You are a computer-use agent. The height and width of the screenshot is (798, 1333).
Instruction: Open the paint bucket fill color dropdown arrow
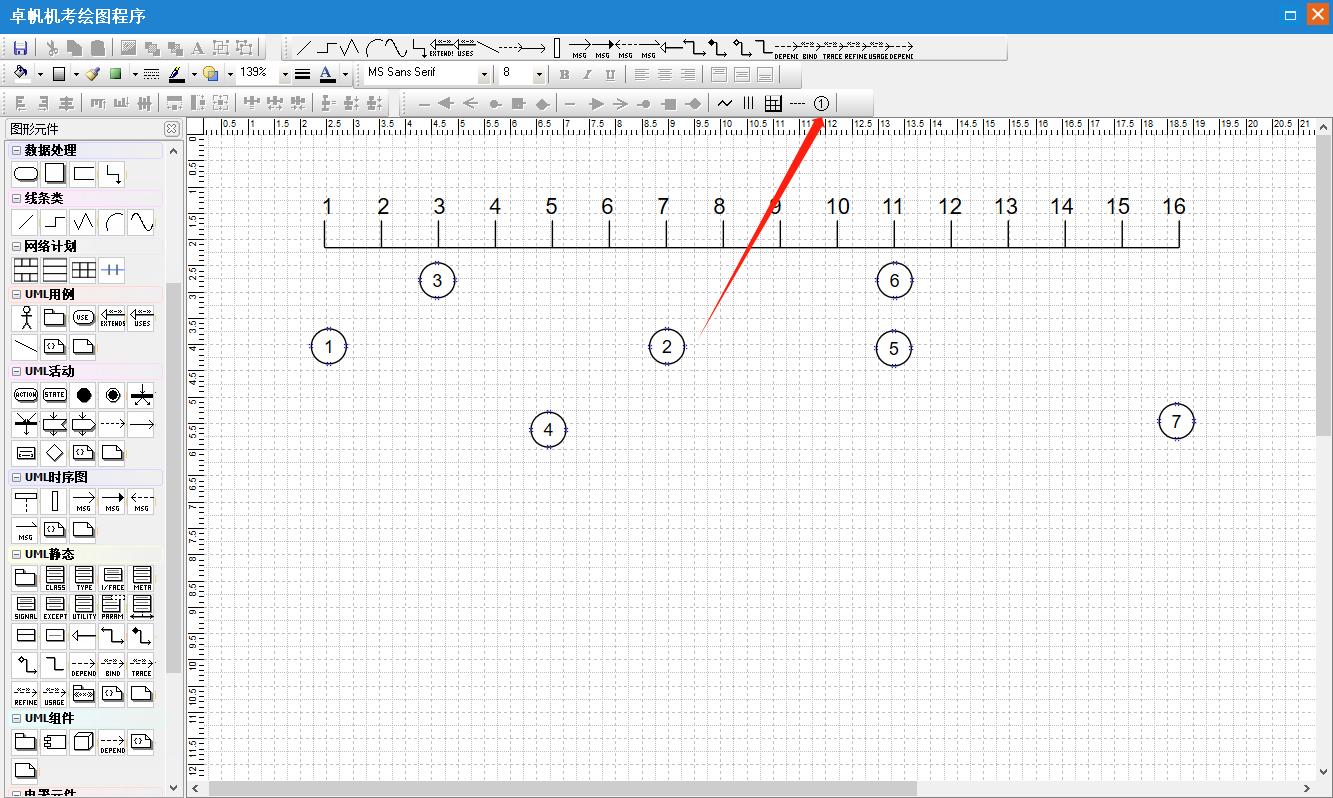click(x=40, y=74)
